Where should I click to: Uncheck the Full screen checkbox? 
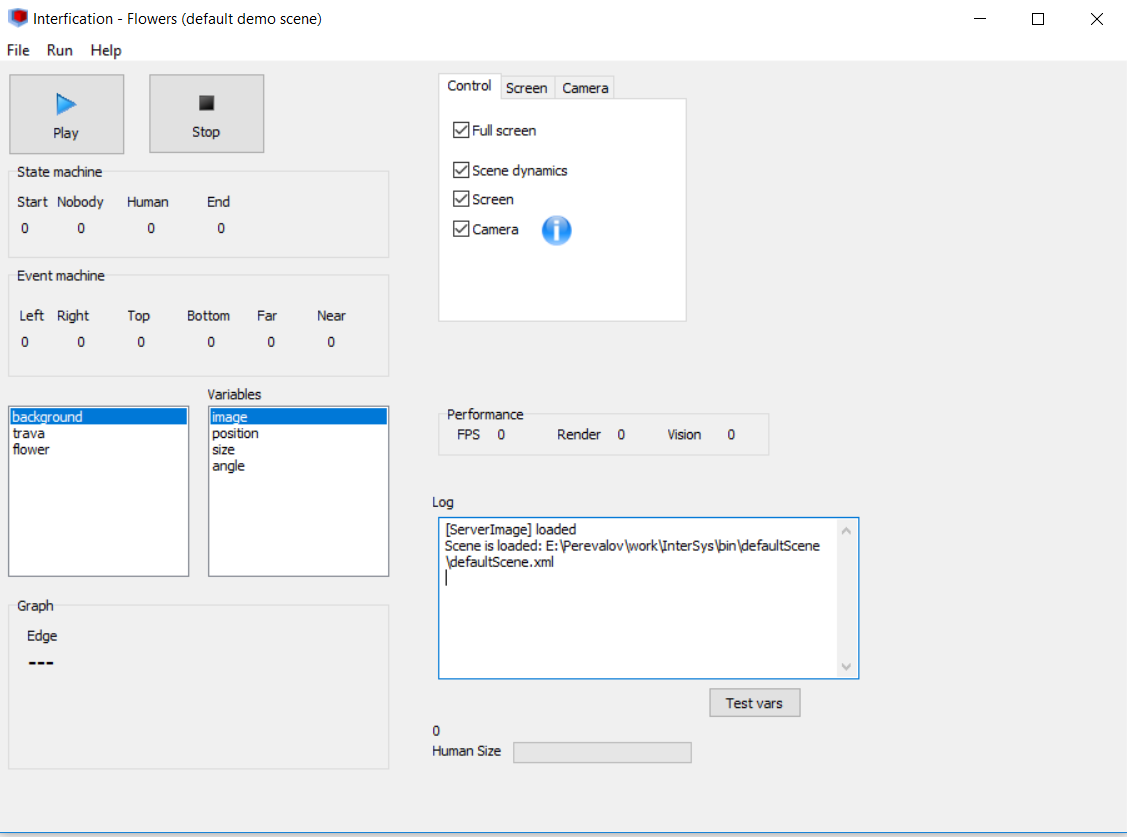point(461,130)
